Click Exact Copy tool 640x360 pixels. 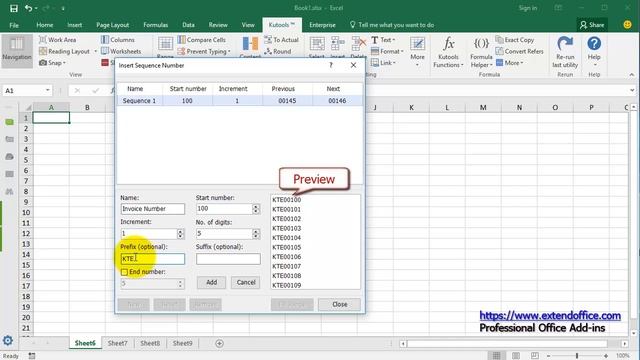point(515,40)
